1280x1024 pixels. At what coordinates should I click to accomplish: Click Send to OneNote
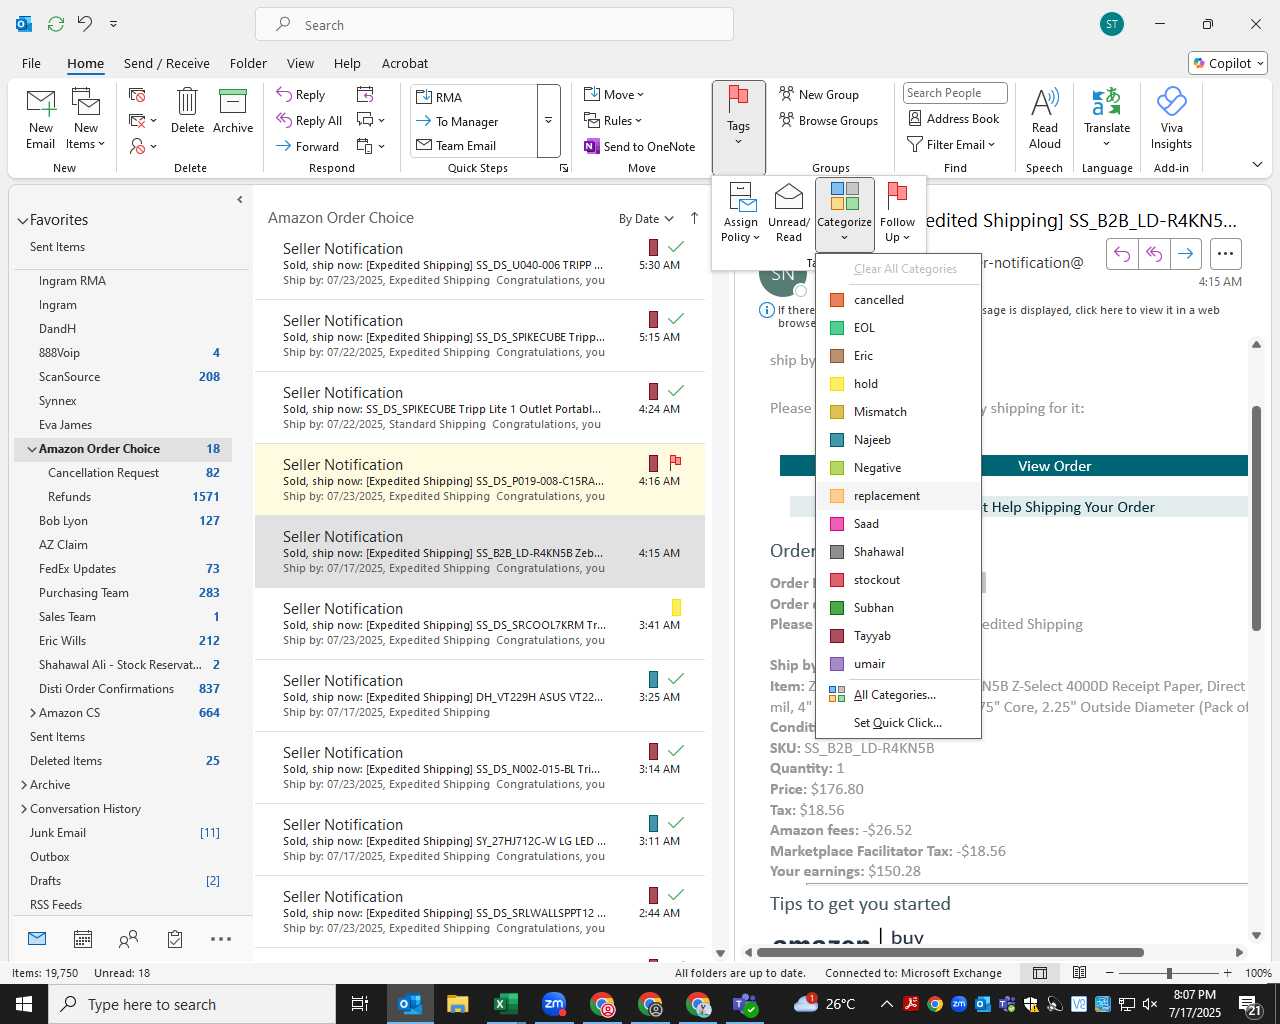640,146
